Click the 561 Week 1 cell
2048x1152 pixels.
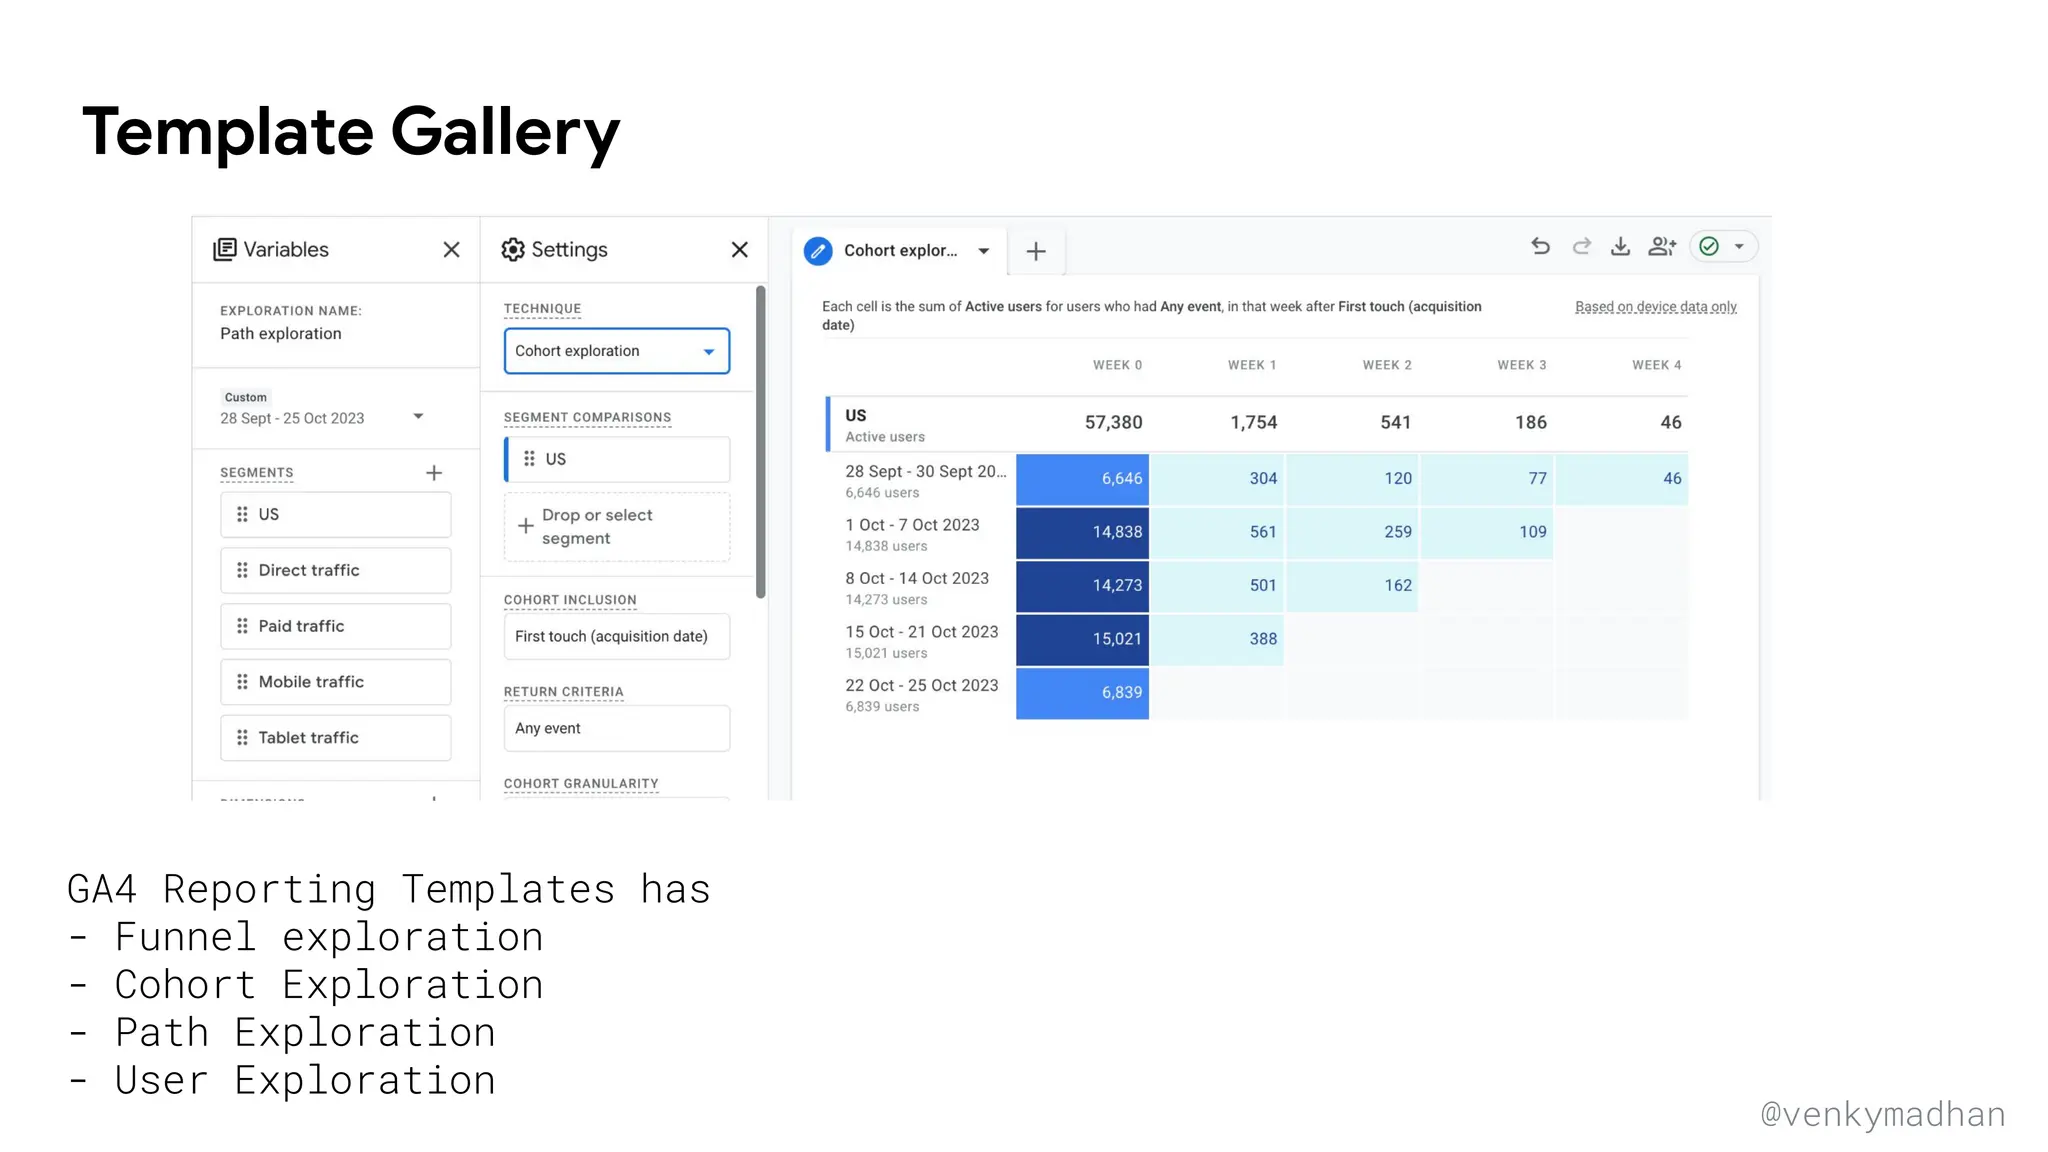[1217, 533]
